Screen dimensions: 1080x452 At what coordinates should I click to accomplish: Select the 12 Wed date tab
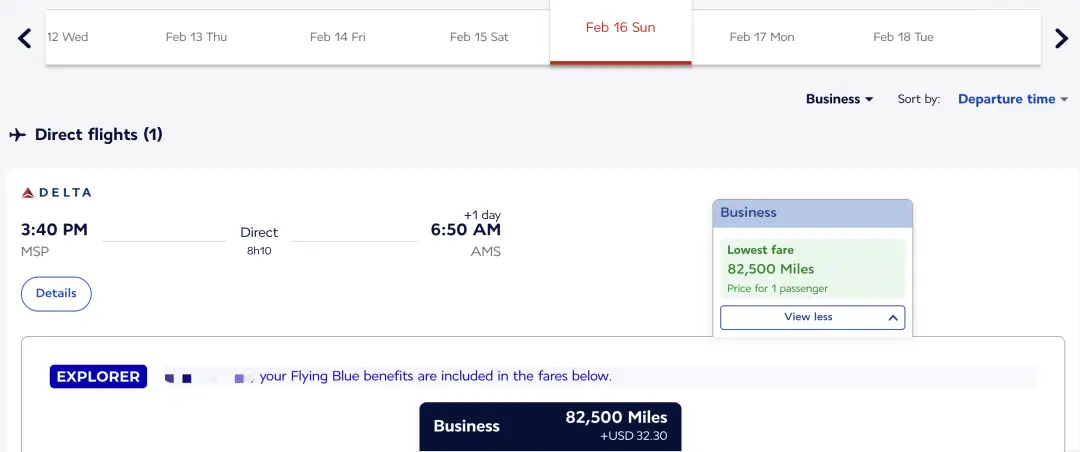pyautogui.click(x=68, y=37)
